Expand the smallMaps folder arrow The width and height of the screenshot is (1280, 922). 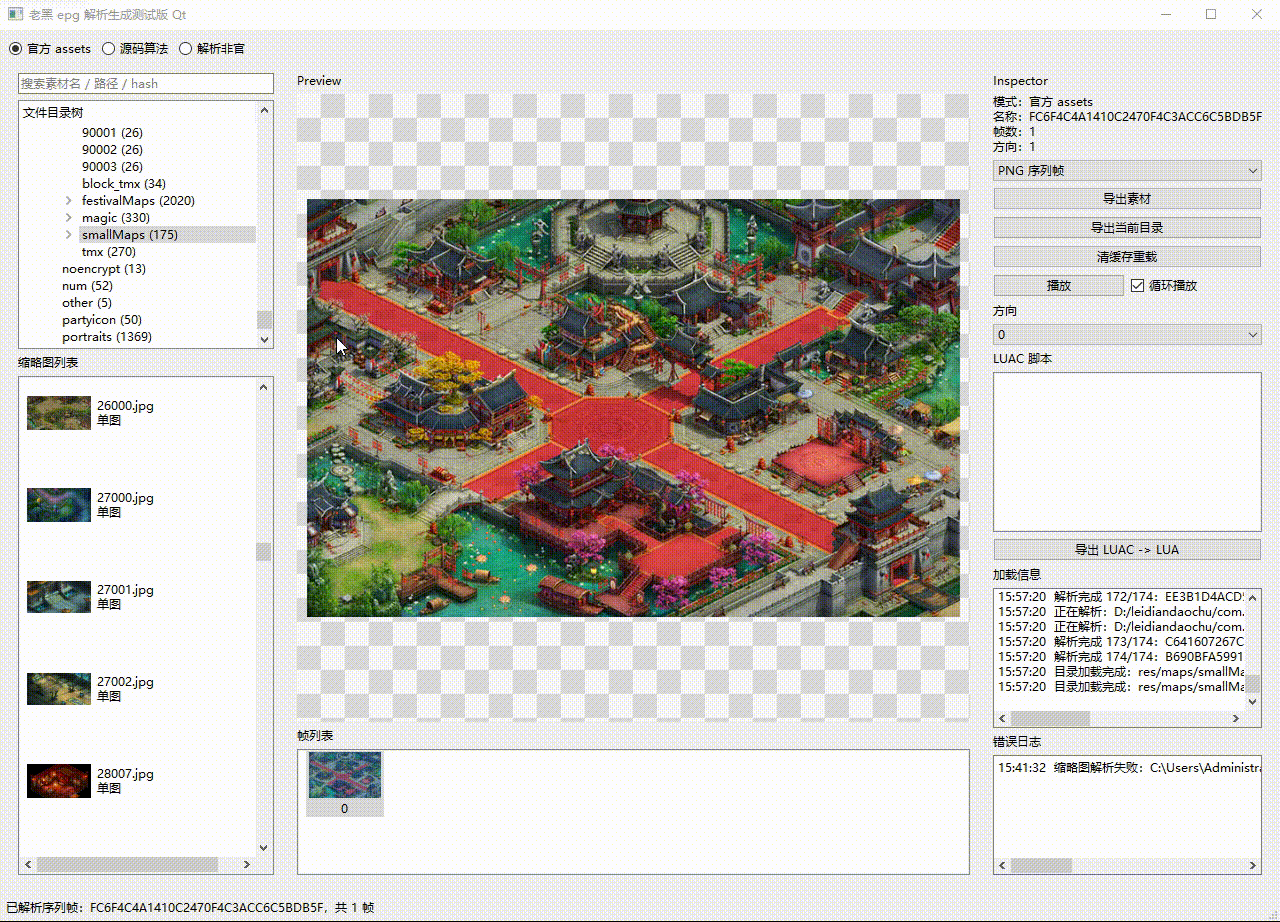tap(68, 235)
